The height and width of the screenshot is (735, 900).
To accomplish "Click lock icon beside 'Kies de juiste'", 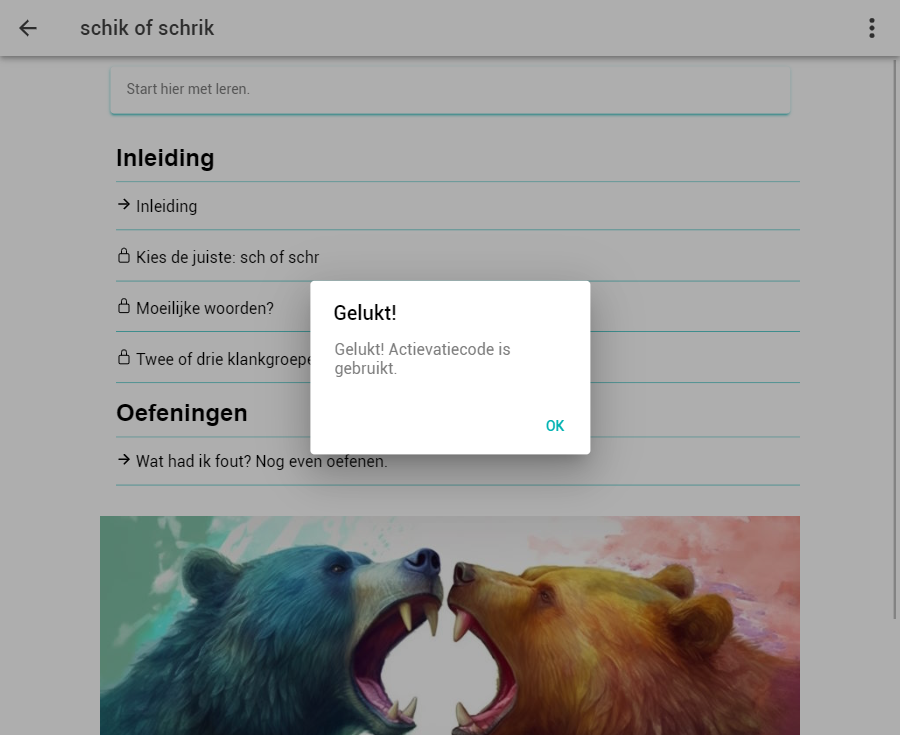I will (x=124, y=256).
